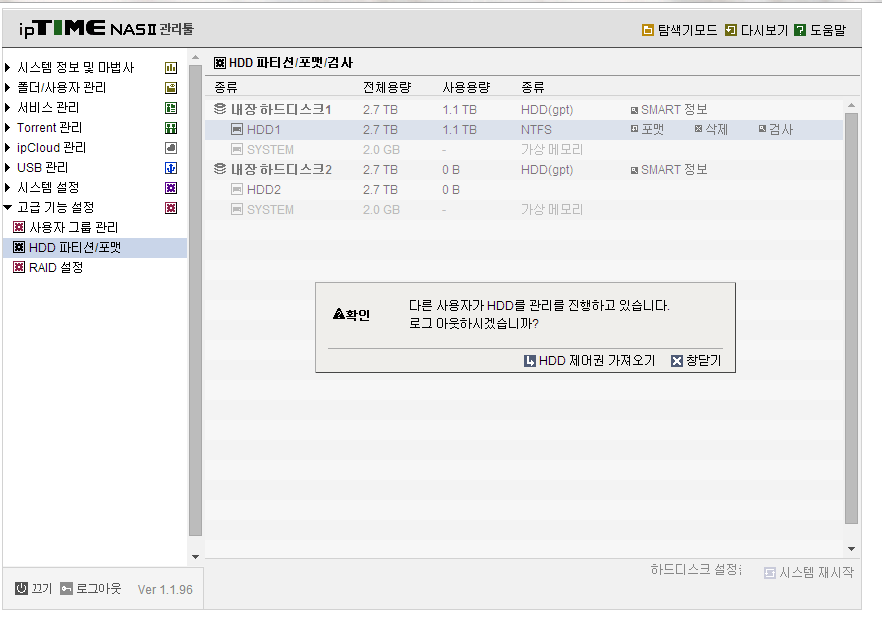Collapse the 고급 기능 설정 menu
The width and height of the screenshot is (882, 619).
point(7,208)
